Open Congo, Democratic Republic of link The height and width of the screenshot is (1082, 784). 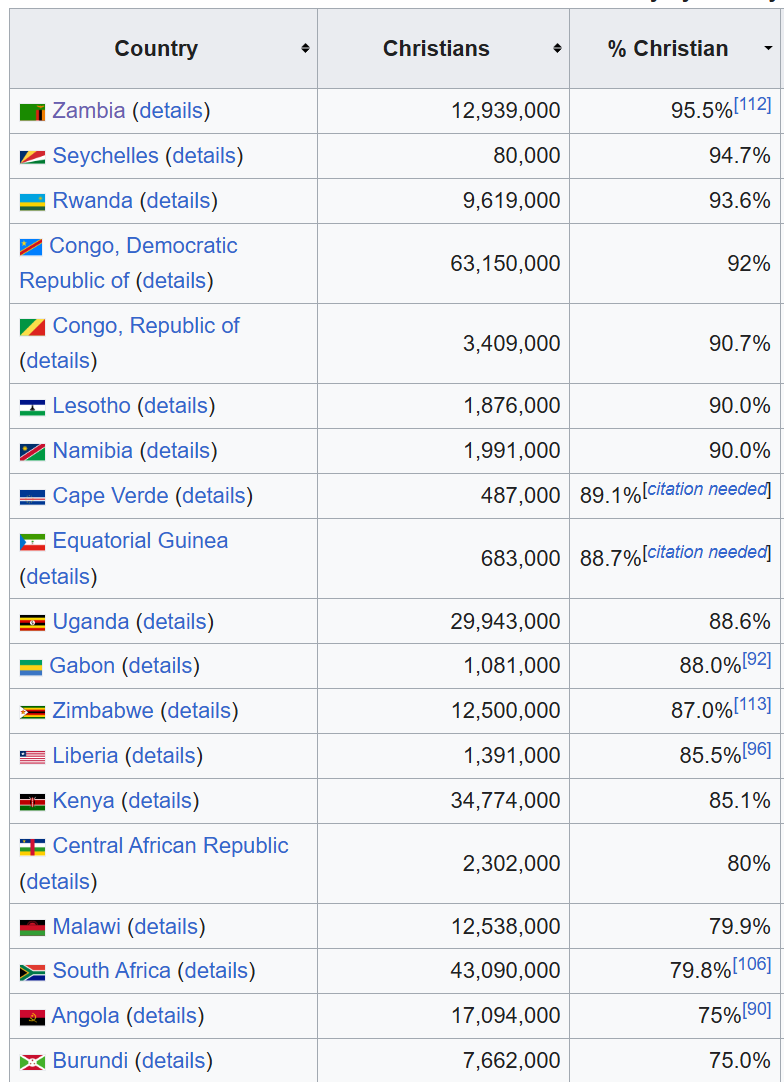pyautogui.click(x=143, y=246)
